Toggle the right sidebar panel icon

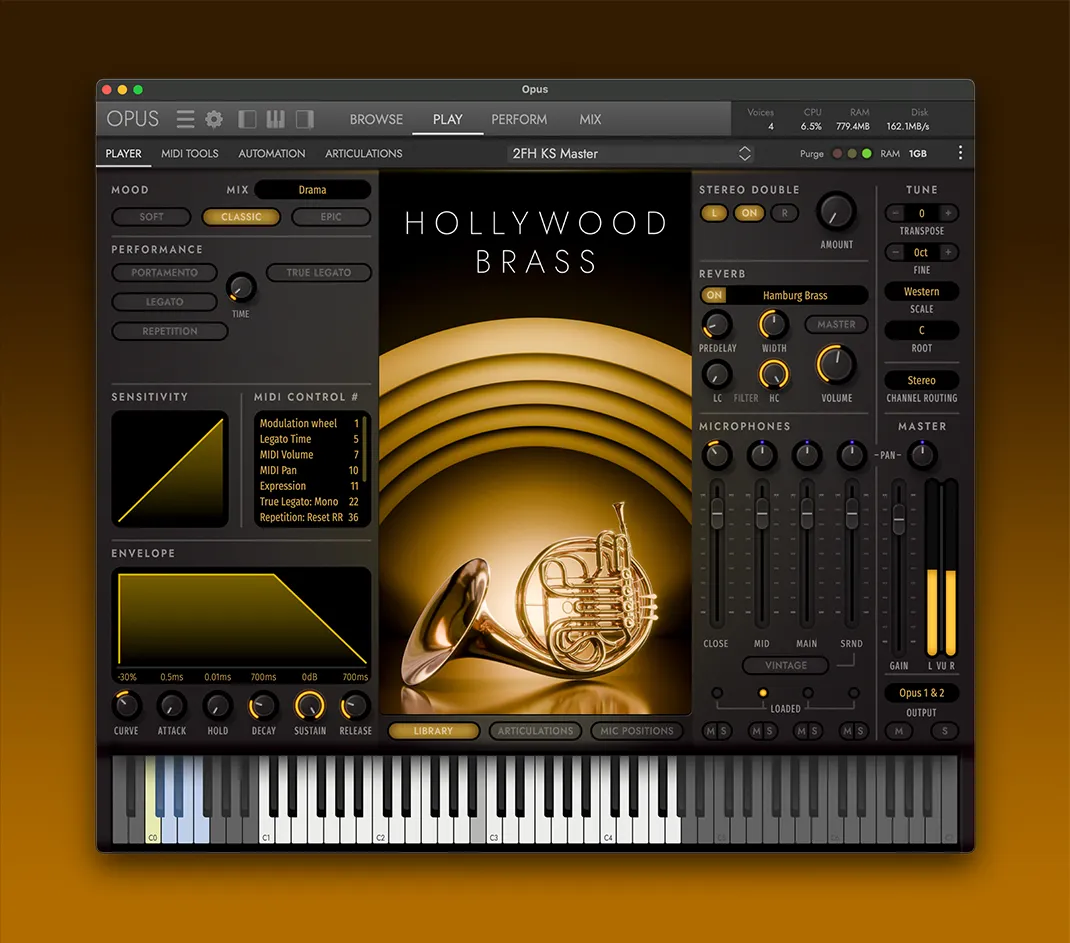coord(304,119)
